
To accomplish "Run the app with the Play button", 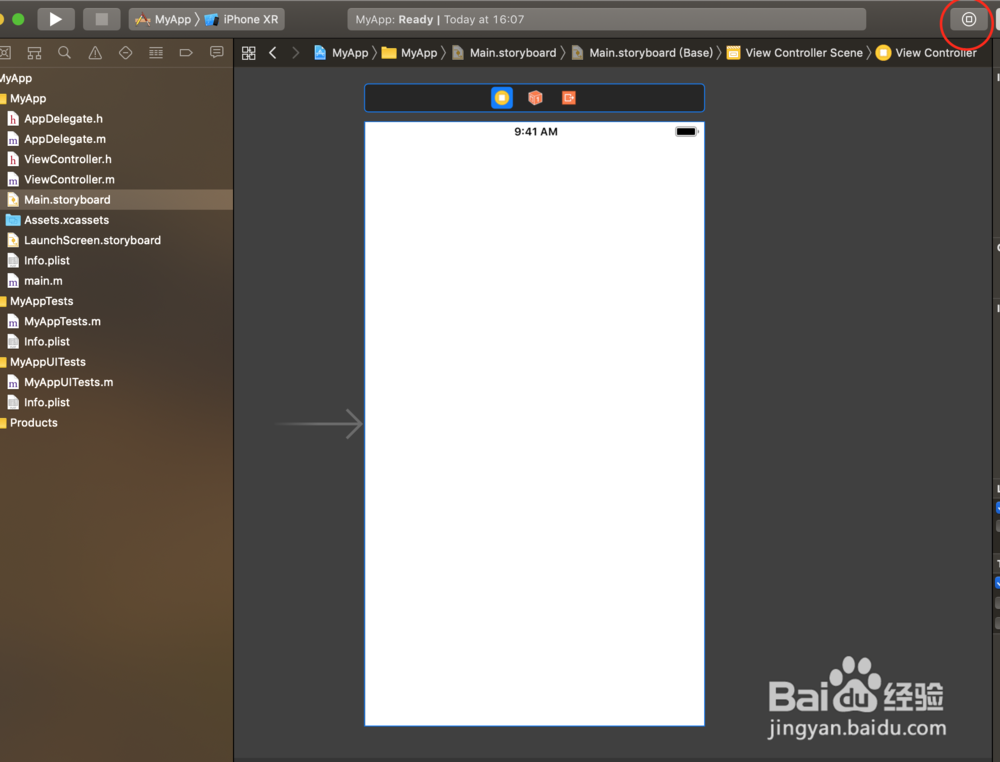I will click(x=55, y=19).
